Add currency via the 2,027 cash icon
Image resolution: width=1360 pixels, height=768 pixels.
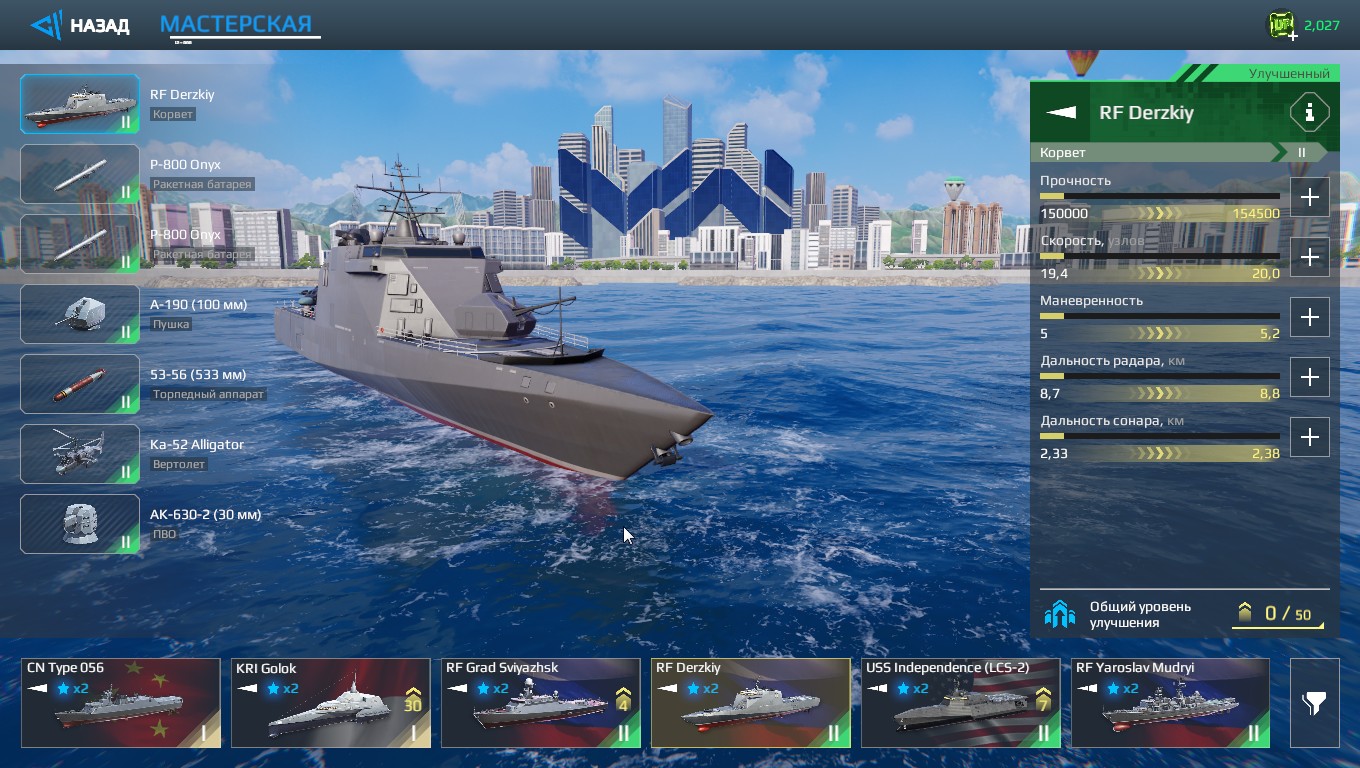1282,25
